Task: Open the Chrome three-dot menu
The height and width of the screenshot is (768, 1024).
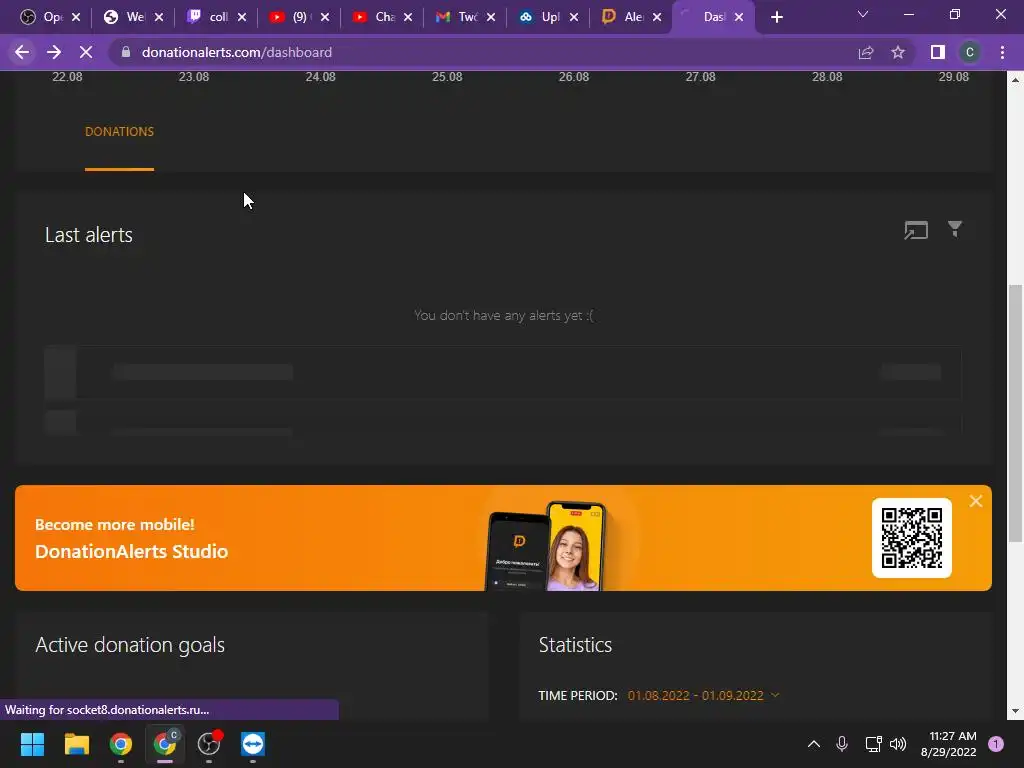Action: coord(1002,52)
